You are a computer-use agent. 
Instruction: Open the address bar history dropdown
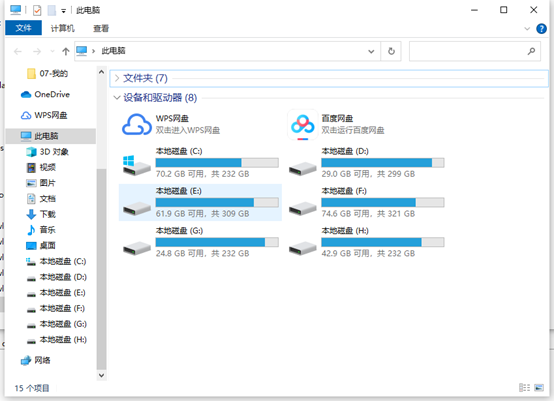pyautogui.click(x=371, y=51)
